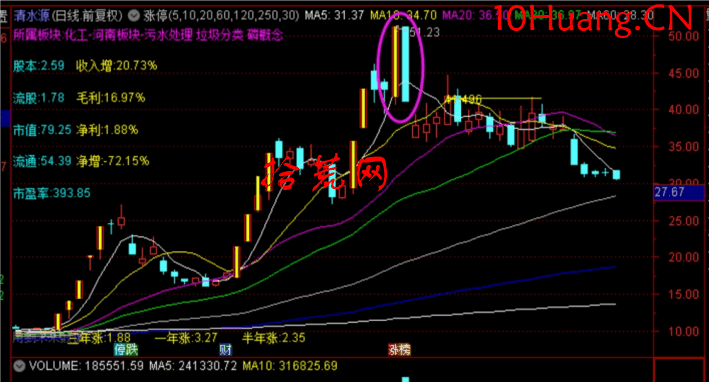Click the 毛利:16.97% value
The width and height of the screenshot is (709, 382).
111,98
